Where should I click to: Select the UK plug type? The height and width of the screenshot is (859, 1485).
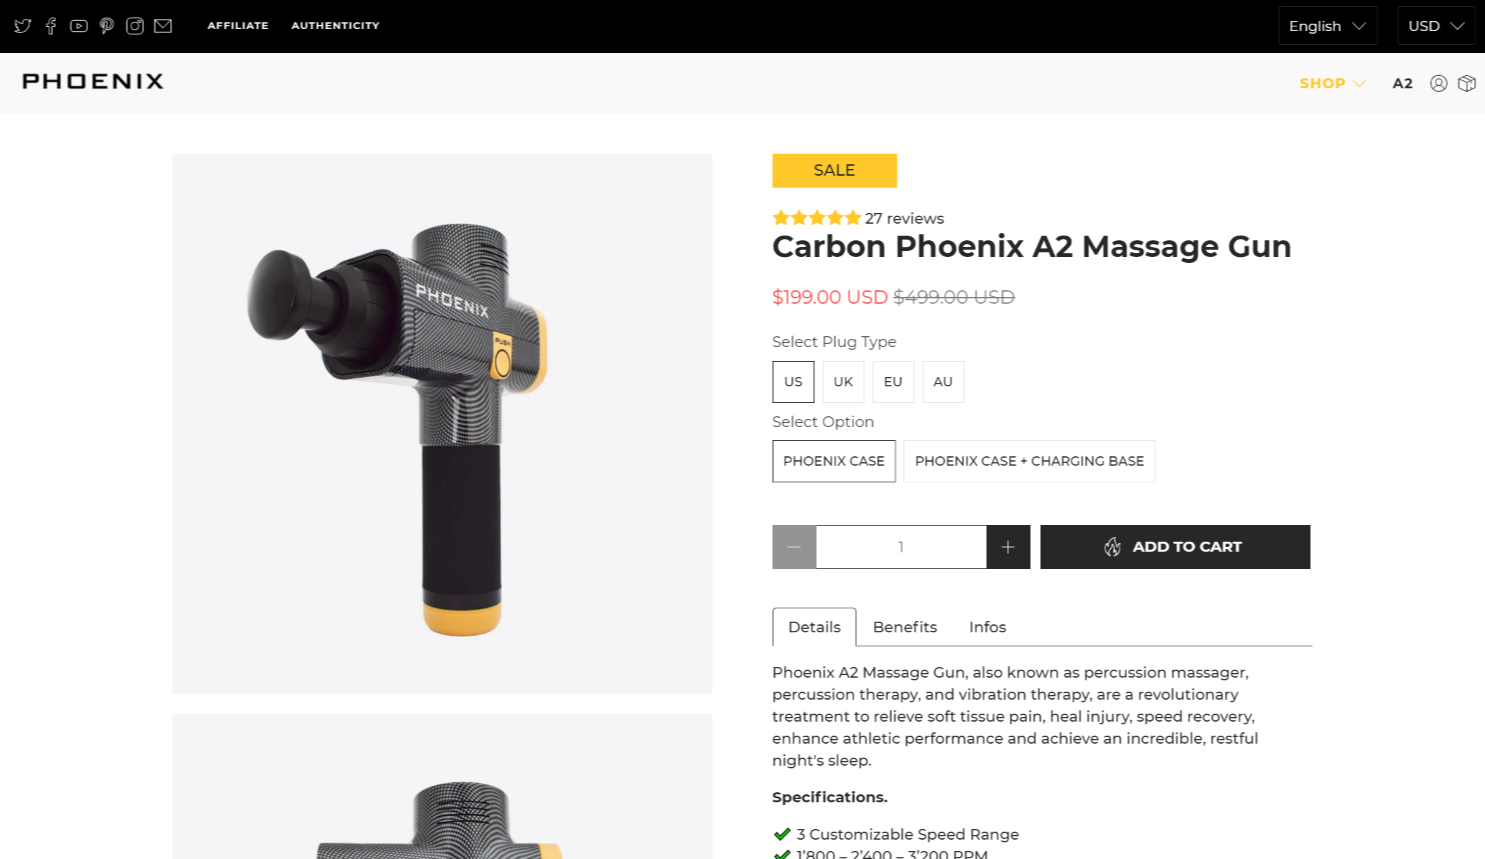coord(843,382)
